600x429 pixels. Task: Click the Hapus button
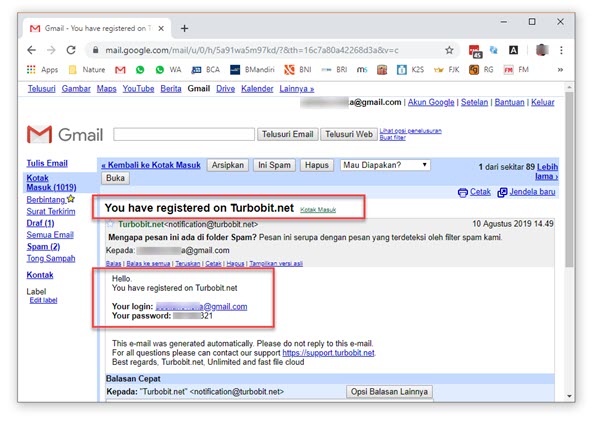(317, 165)
